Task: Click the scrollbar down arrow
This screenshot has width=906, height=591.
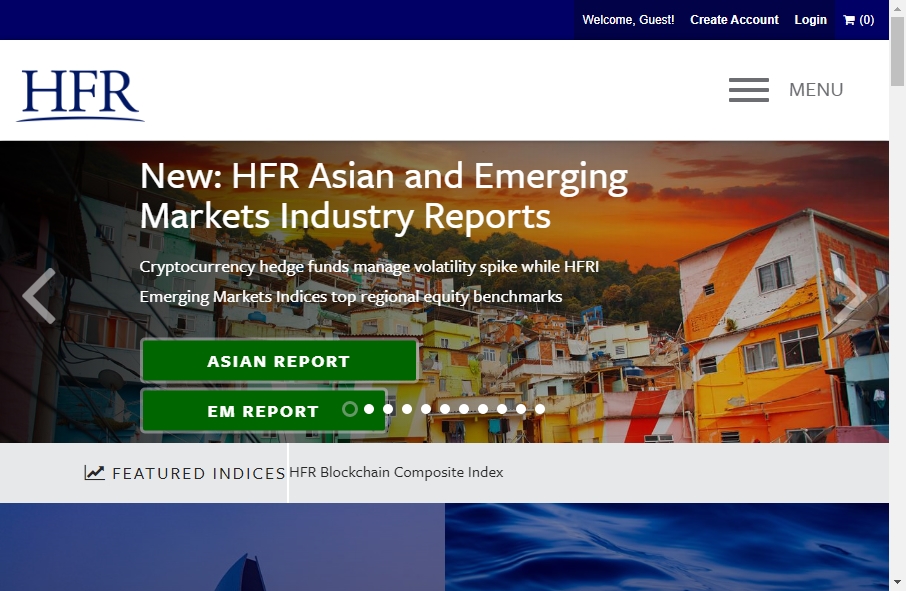Action: (897, 582)
